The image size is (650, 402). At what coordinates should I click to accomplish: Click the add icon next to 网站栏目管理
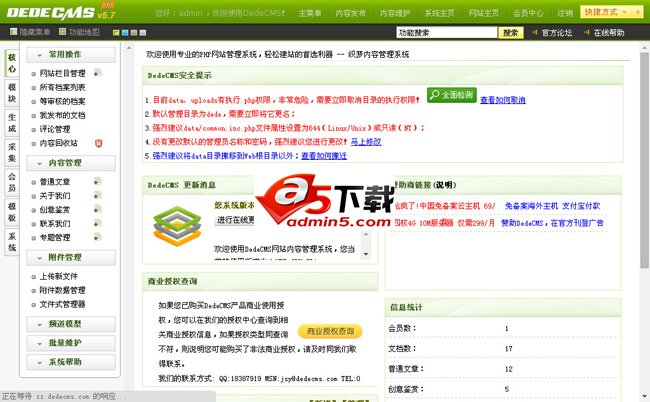97,73
